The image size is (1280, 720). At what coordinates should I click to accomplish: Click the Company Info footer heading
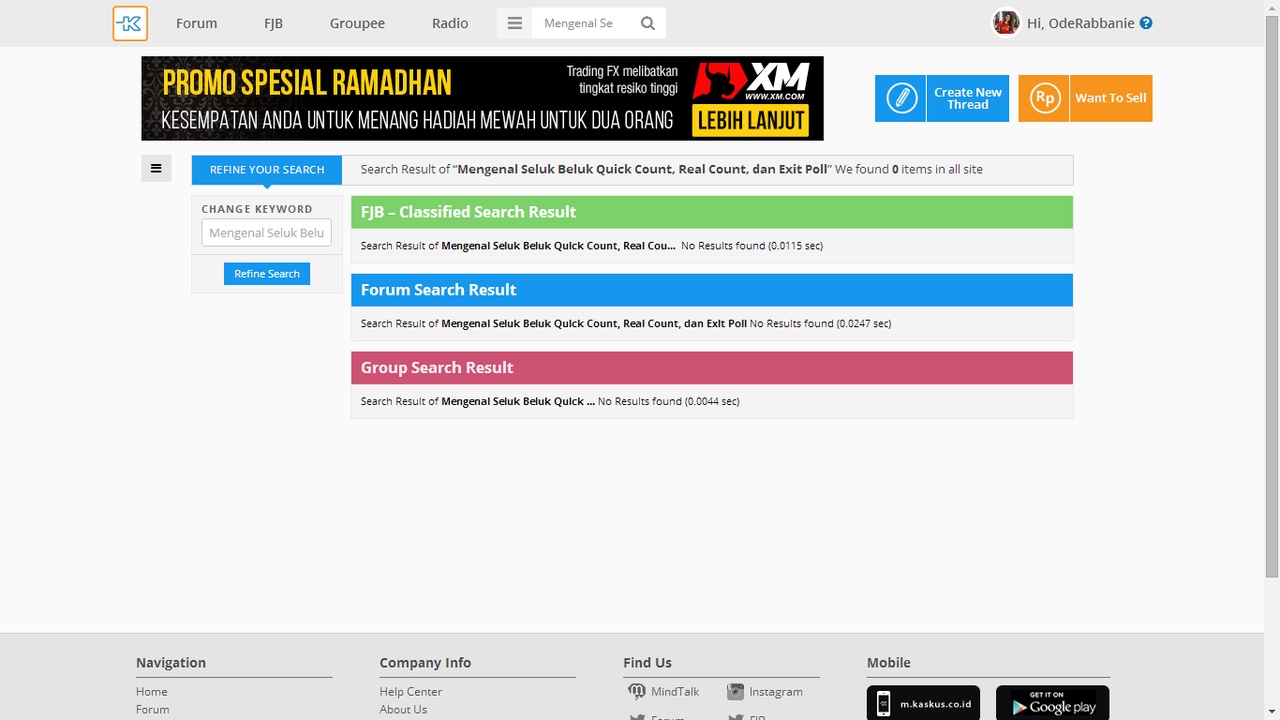[x=425, y=663]
